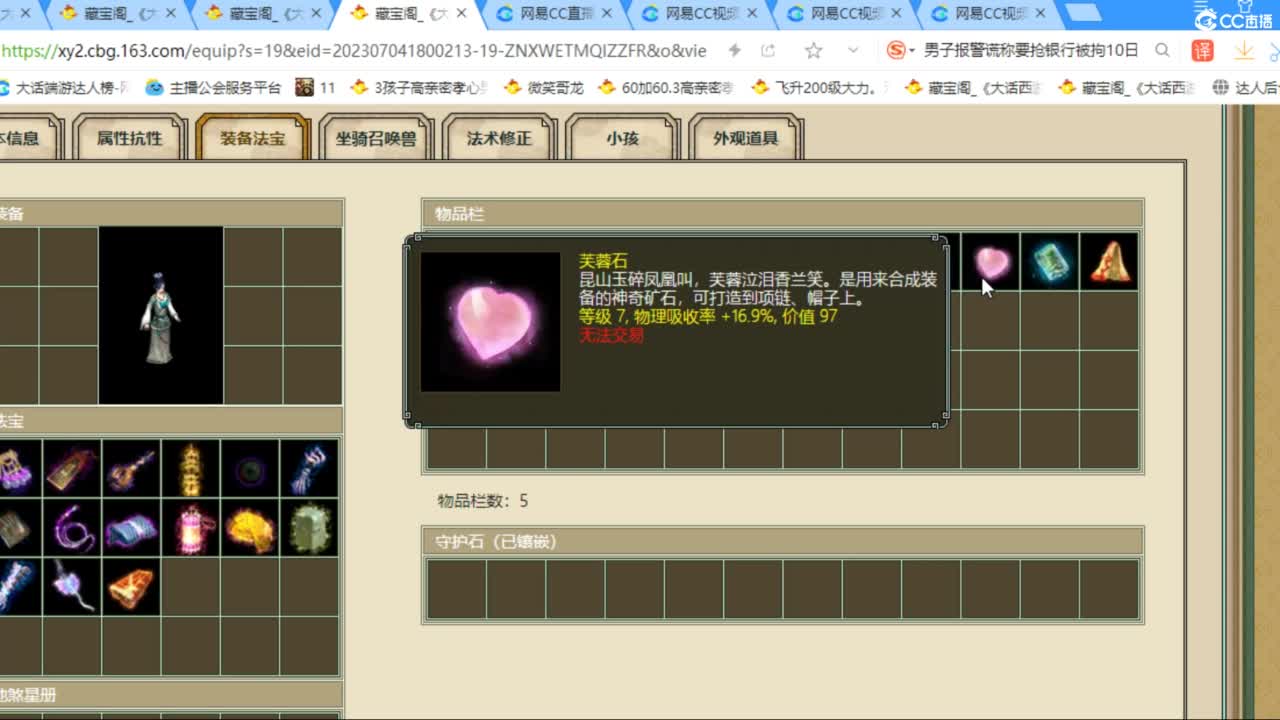Click the lavender butterfly pendant treasure icon
Viewport: 1280px width, 720px height.
(x=71, y=587)
